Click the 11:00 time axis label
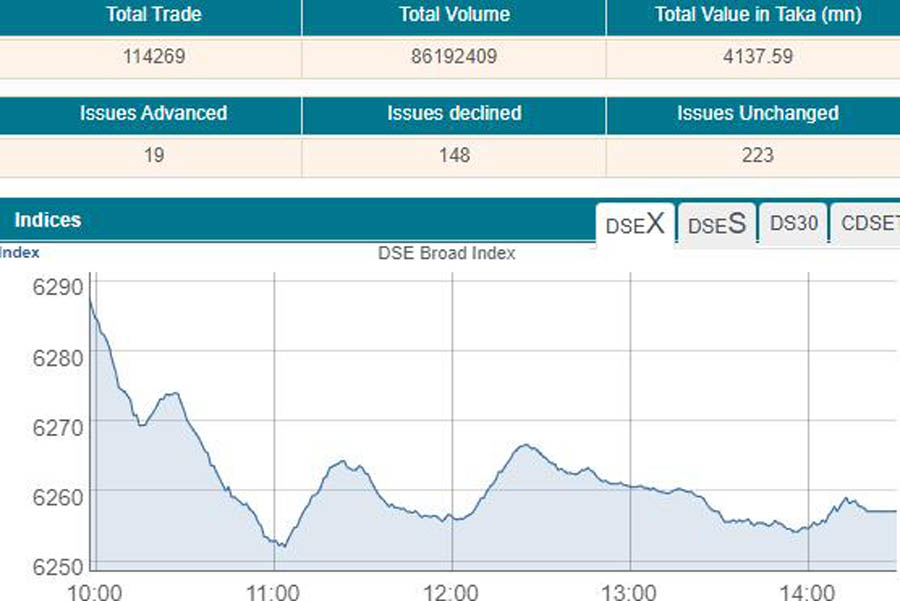Image resolution: width=900 pixels, height=601 pixels. [x=274, y=590]
